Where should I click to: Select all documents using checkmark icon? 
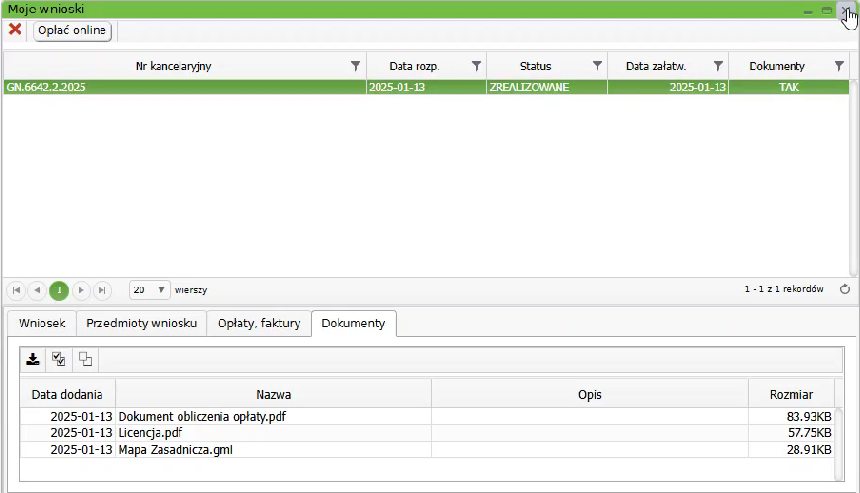coord(59,360)
